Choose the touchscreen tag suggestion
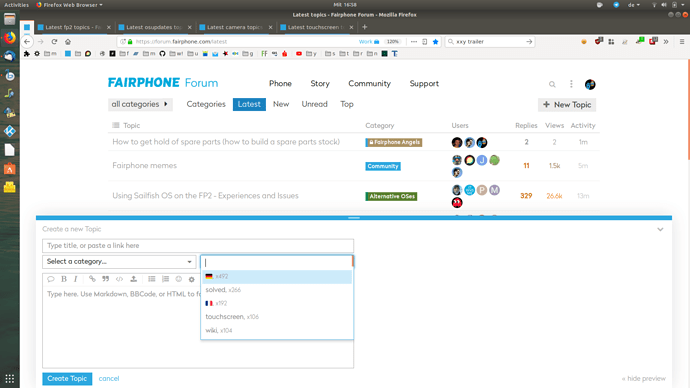This screenshot has height=388, width=690. [x=277, y=317]
